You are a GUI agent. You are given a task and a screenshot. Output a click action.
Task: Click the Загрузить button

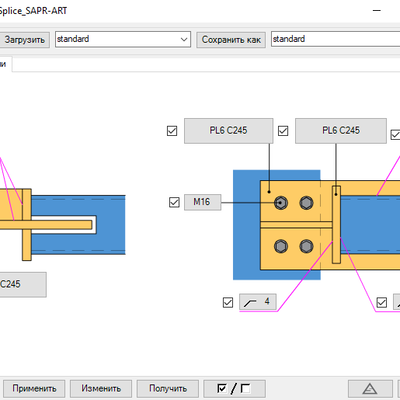(x=24, y=40)
